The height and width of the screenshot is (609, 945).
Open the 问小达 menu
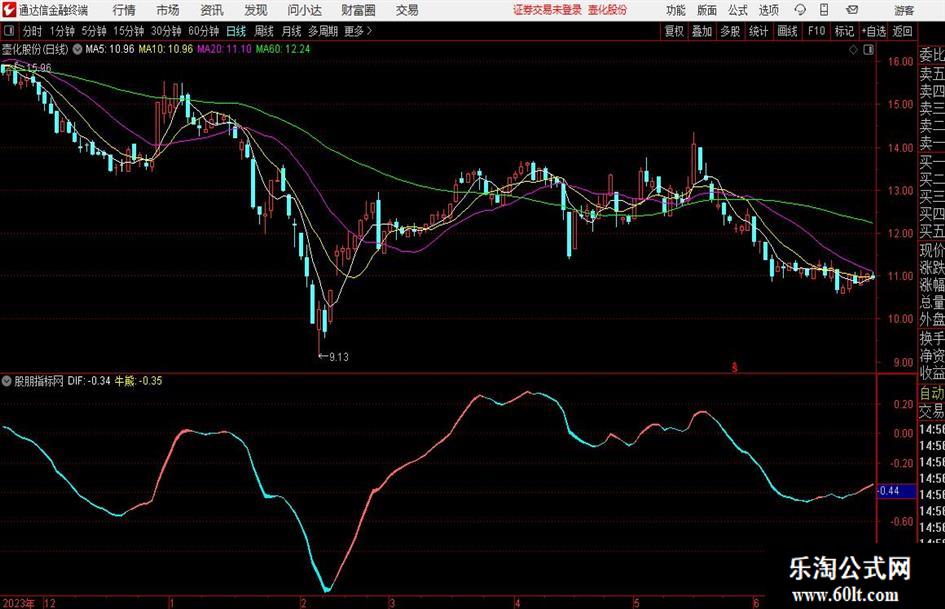tap(304, 10)
